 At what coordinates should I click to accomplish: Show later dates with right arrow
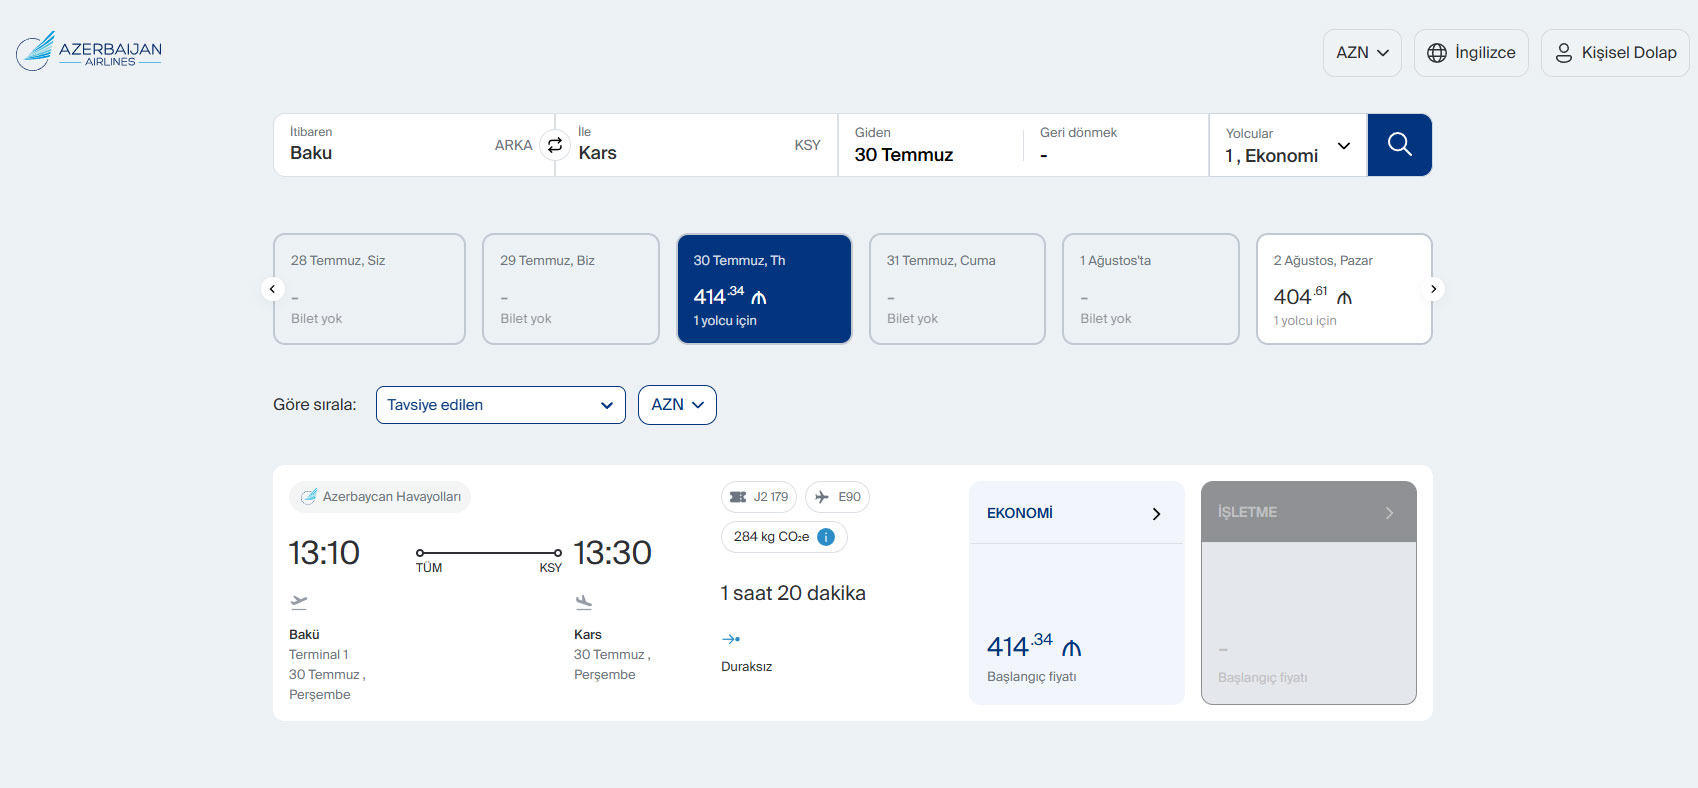1433,289
